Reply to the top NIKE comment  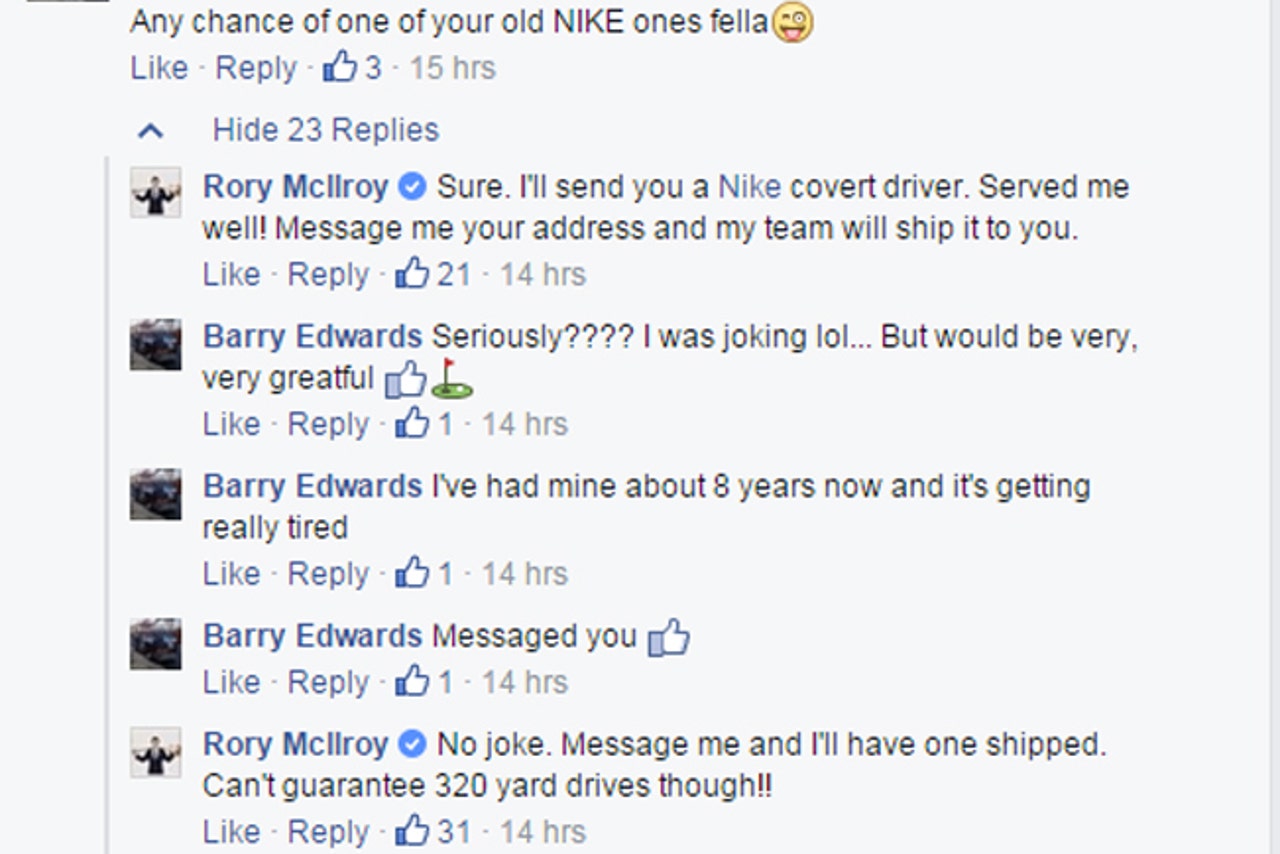pos(256,67)
